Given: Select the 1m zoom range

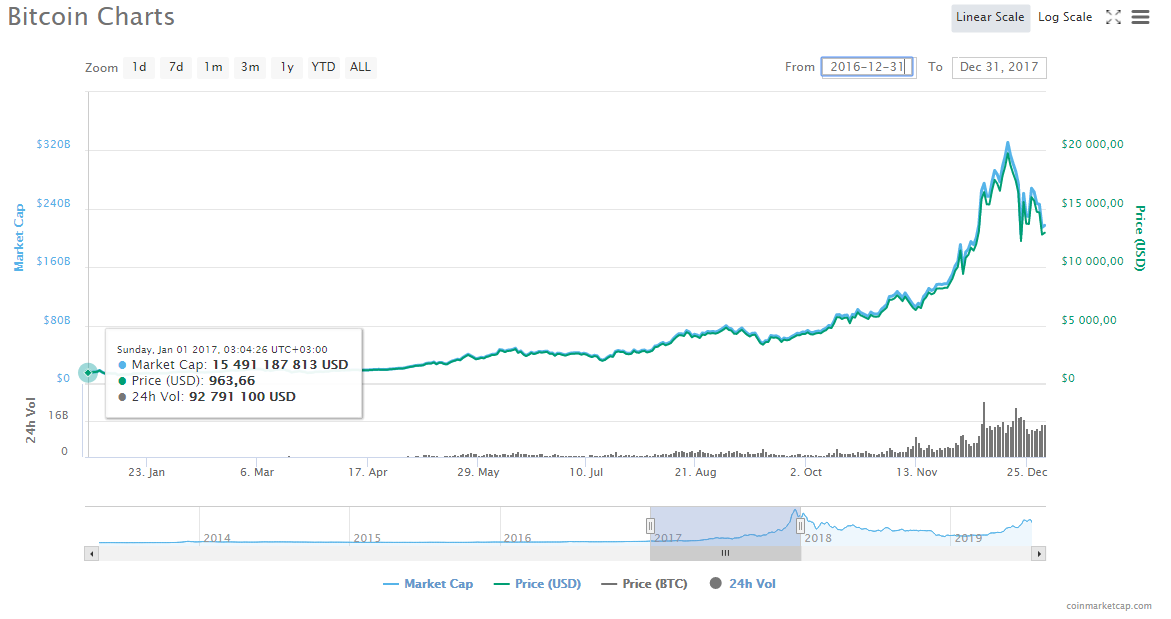Looking at the screenshot, I should [x=213, y=67].
